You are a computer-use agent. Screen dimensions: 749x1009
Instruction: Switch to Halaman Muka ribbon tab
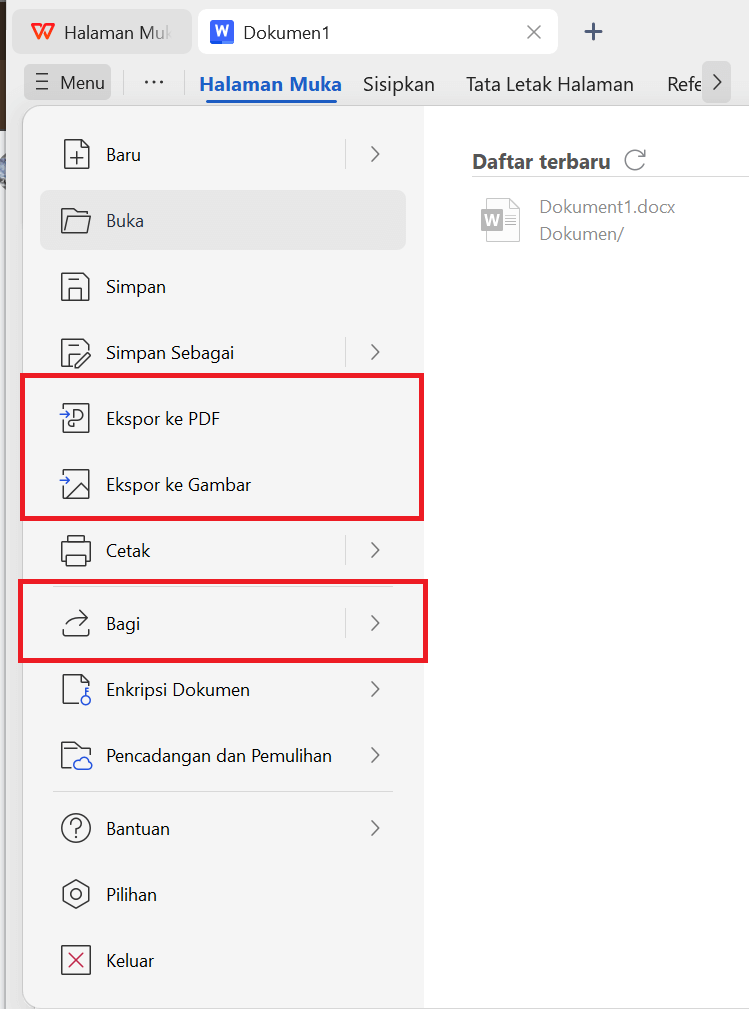tap(270, 84)
